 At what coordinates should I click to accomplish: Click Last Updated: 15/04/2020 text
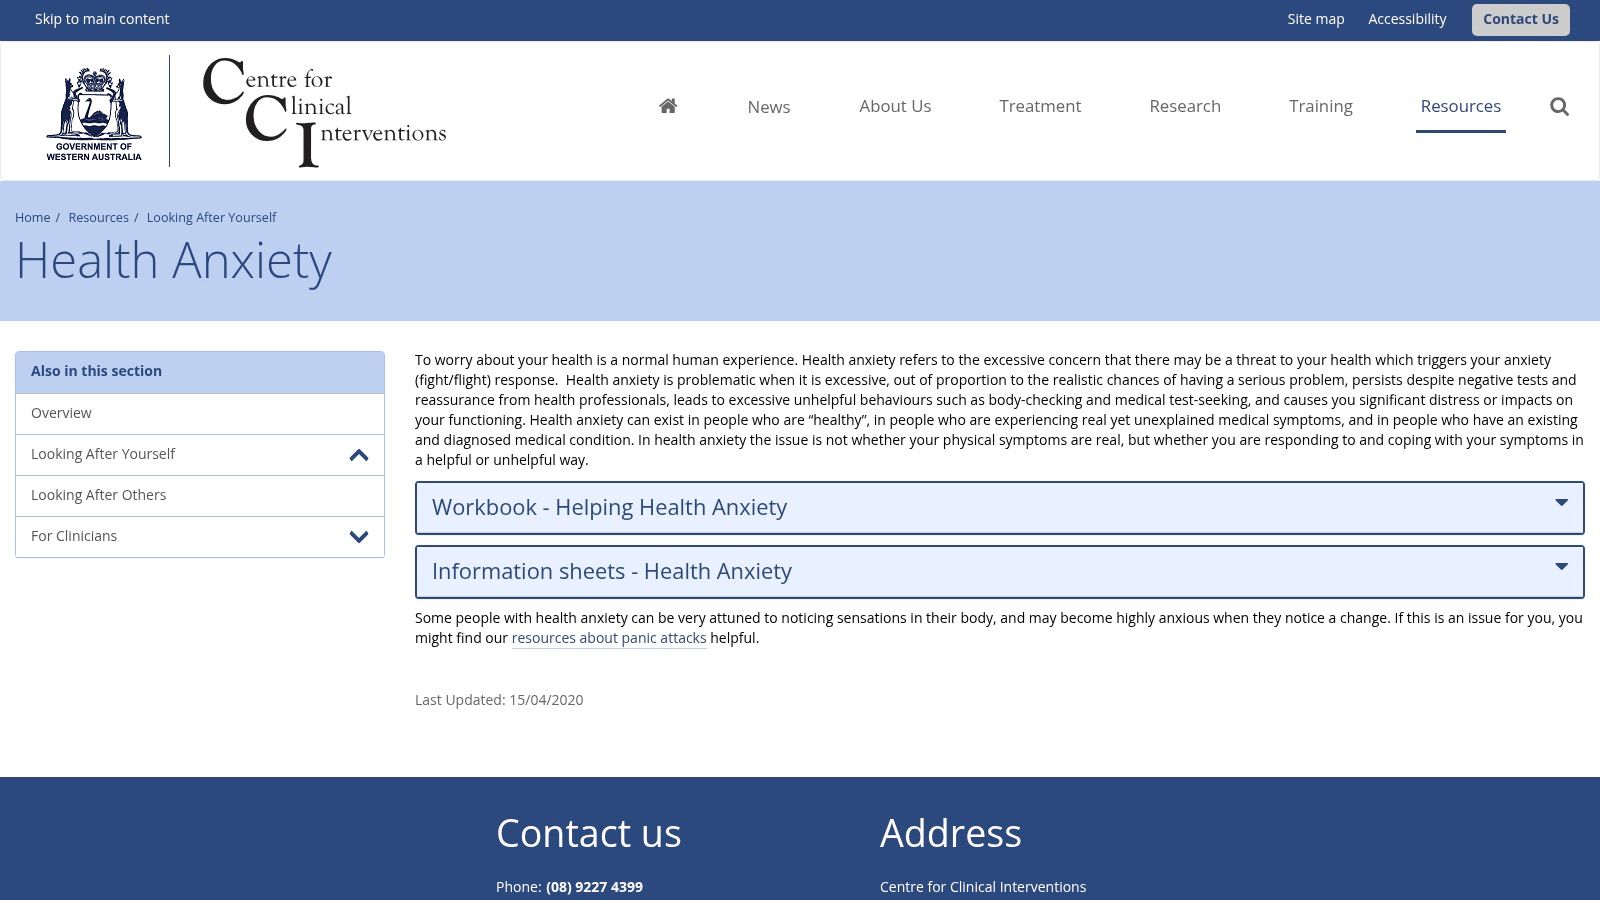click(x=499, y=700)
